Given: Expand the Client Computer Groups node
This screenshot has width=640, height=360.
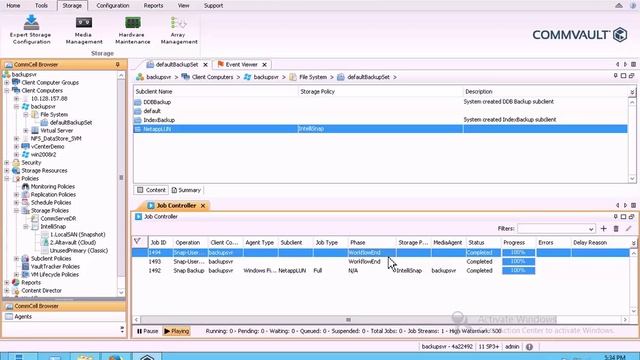Looking at the screenshot, I should [x=7, y=82].
